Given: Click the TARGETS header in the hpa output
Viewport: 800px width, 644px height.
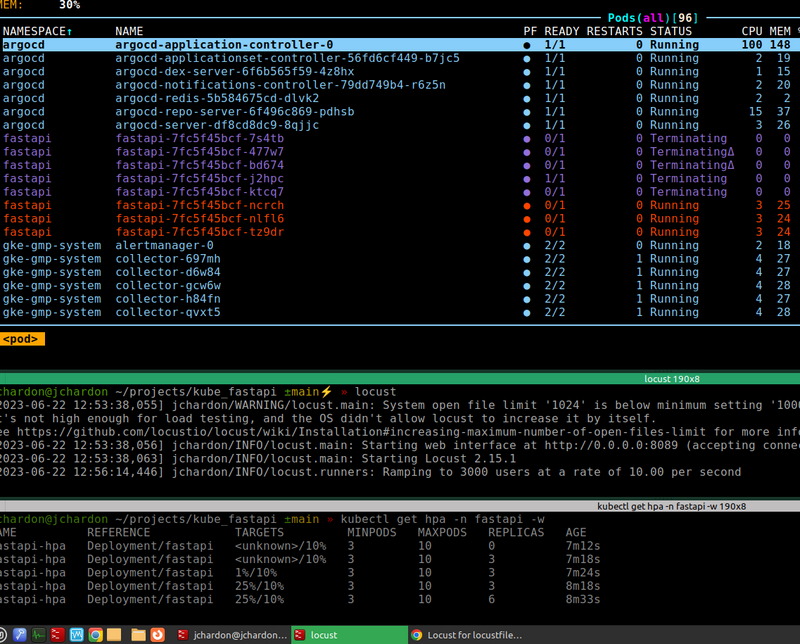Looking at the screenshot, I should (259, 532).
